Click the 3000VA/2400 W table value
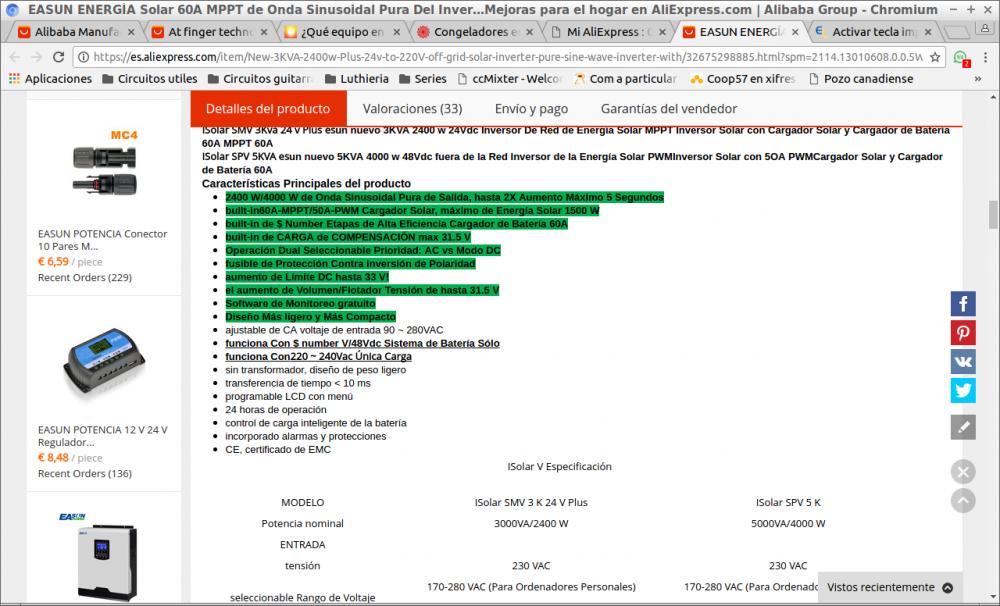 pyautogui.click(x=531, y=524)
